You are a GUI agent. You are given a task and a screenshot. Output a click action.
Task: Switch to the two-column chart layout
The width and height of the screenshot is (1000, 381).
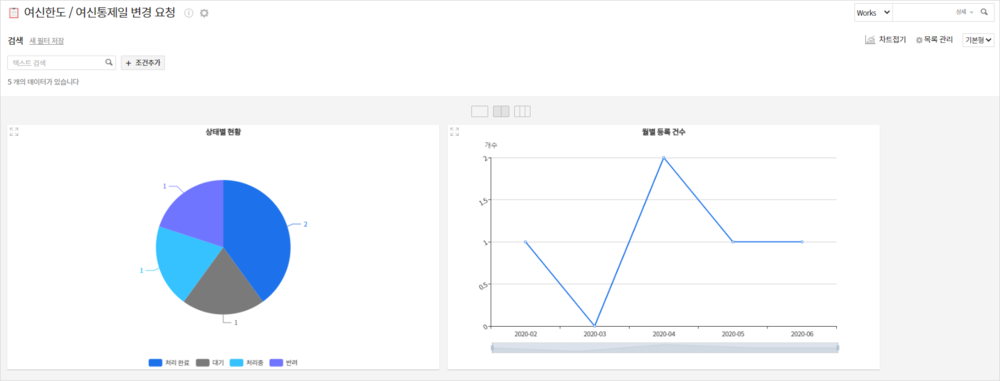point(501,112)
